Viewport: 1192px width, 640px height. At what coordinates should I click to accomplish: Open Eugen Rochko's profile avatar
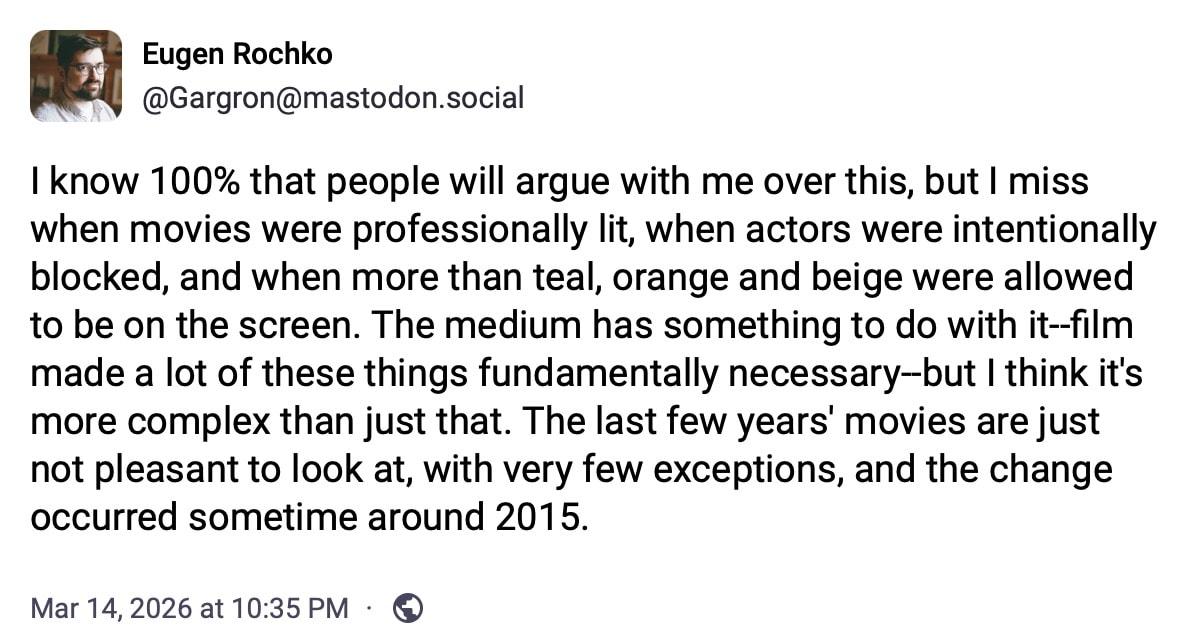tap(76, 76)
